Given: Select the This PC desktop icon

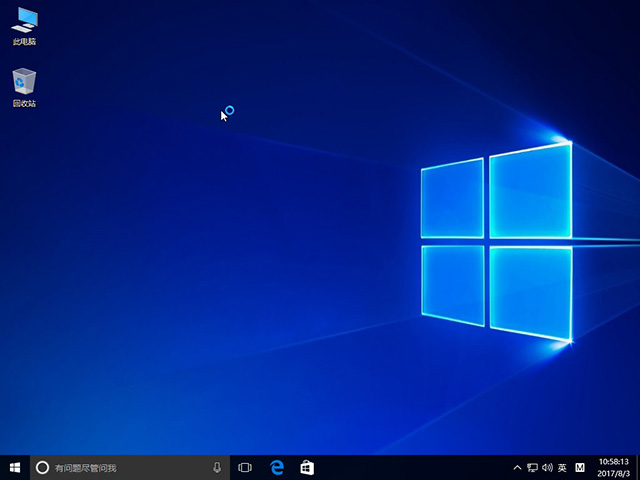Looking at the screenshot, I should point(24,25).
